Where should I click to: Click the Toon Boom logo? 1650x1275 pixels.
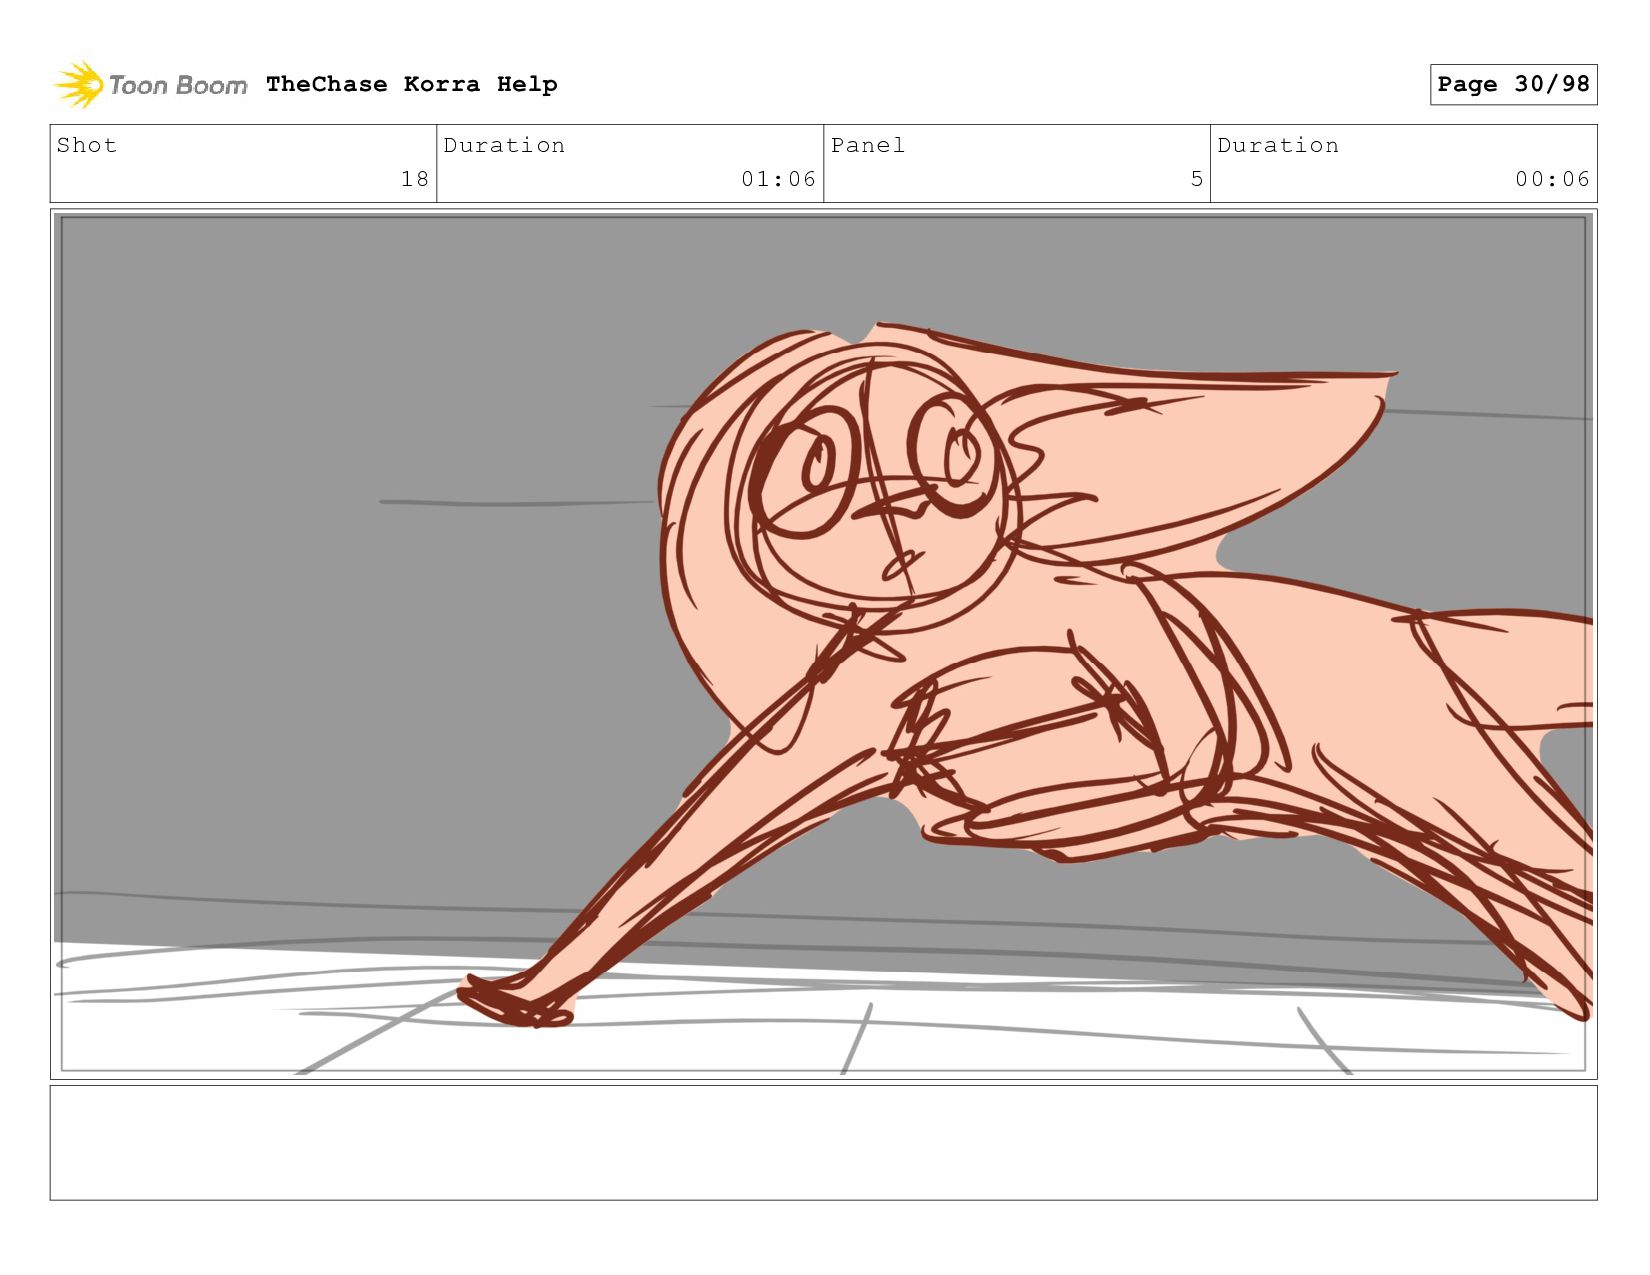point(150,85)
